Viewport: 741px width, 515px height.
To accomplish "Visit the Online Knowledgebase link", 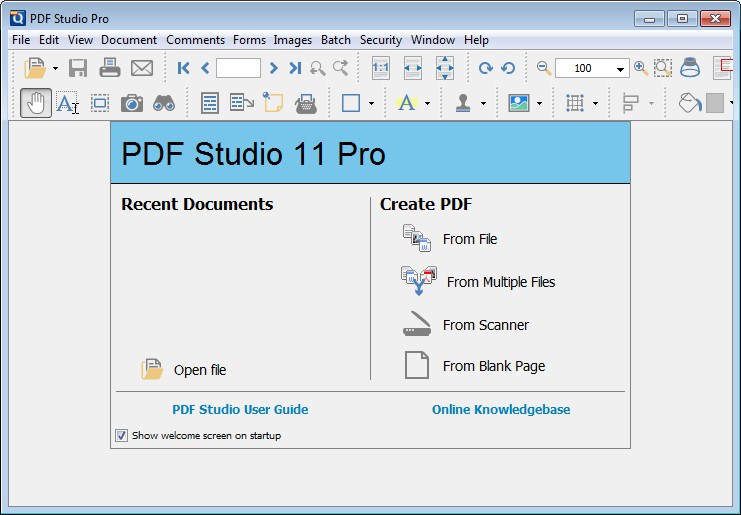I will (x=501, y=409).
